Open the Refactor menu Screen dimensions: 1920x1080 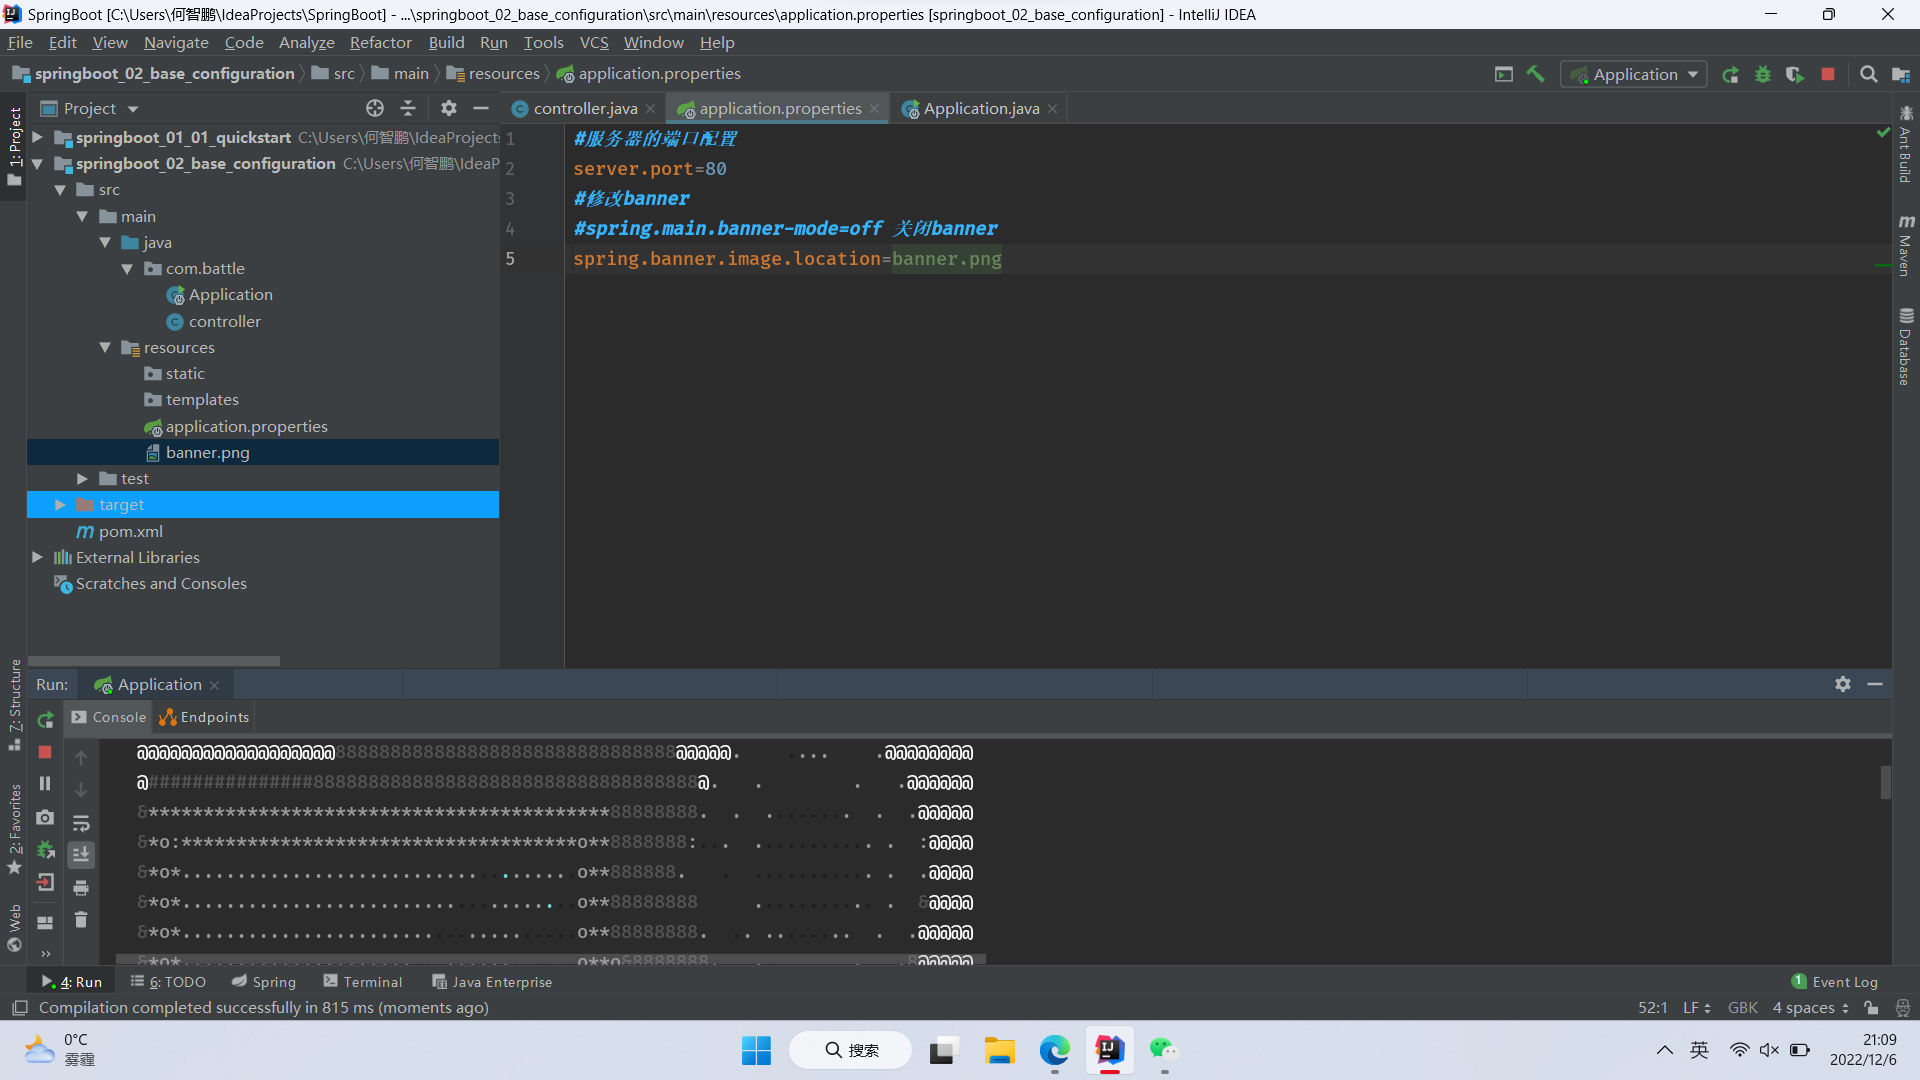tap(380, 42)
